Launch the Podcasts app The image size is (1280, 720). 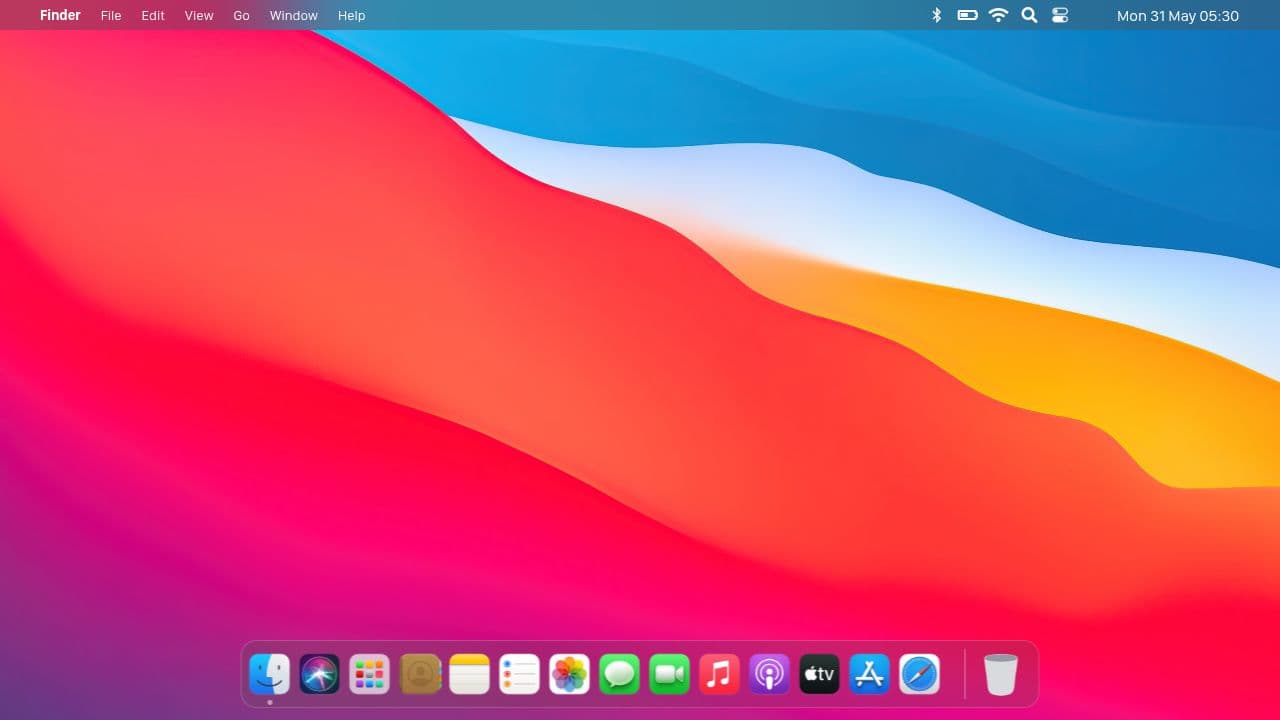click(x=770, y=674)
